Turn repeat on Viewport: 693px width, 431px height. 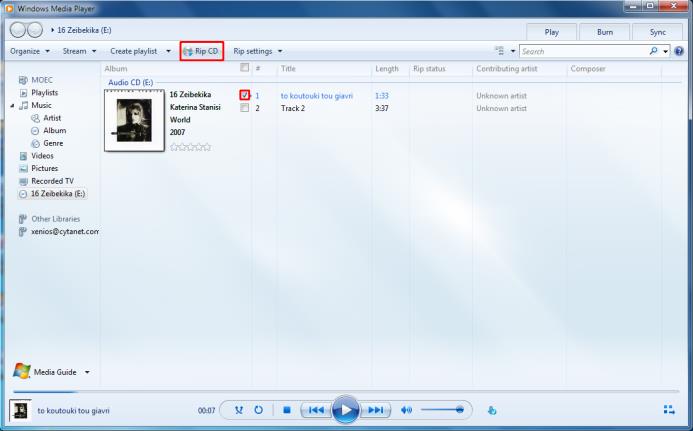(x=259, y=410)
